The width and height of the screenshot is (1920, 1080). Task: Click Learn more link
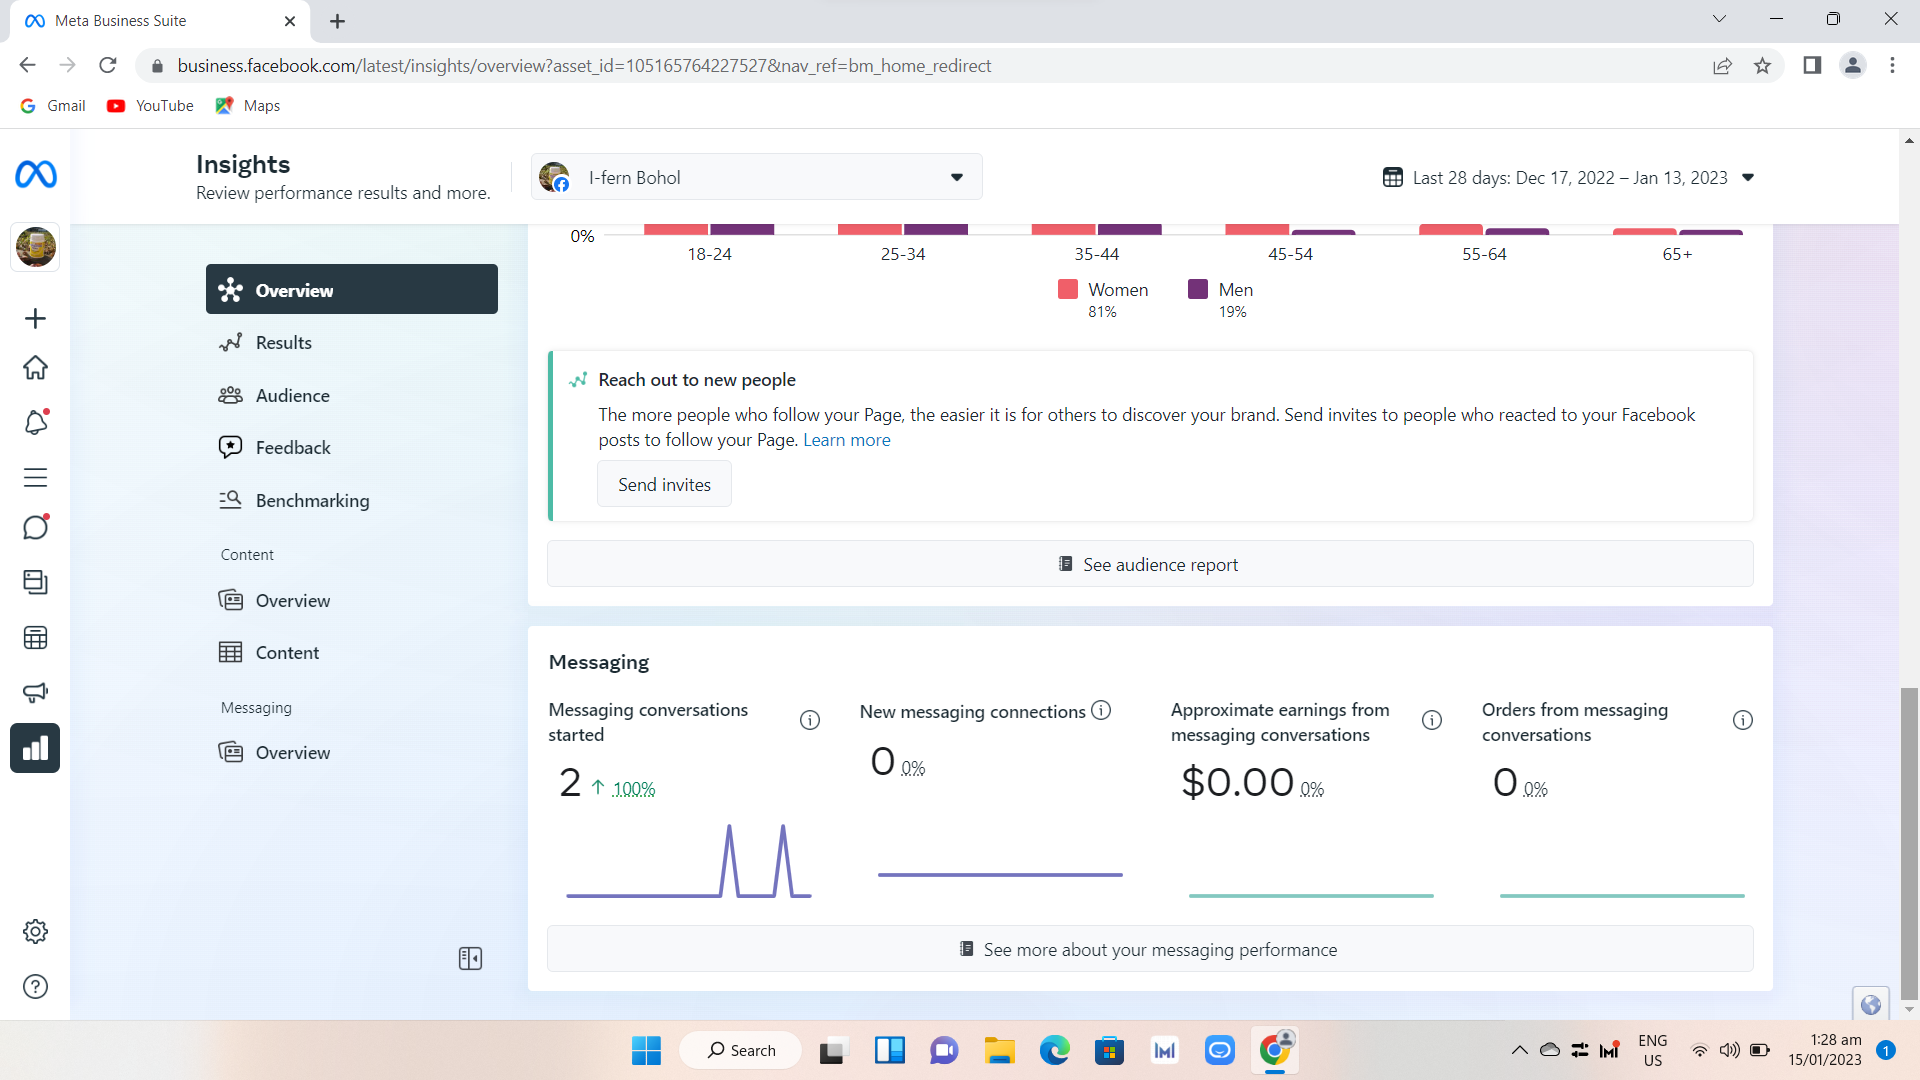pos(846,440)
